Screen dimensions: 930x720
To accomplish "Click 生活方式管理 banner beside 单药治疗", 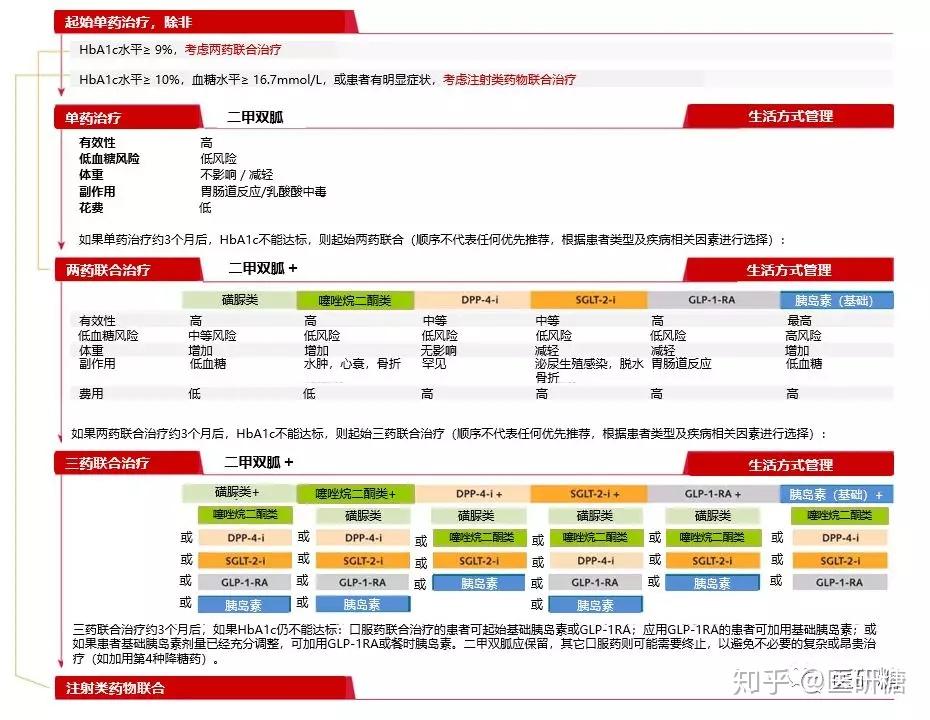I will [789, 116].
